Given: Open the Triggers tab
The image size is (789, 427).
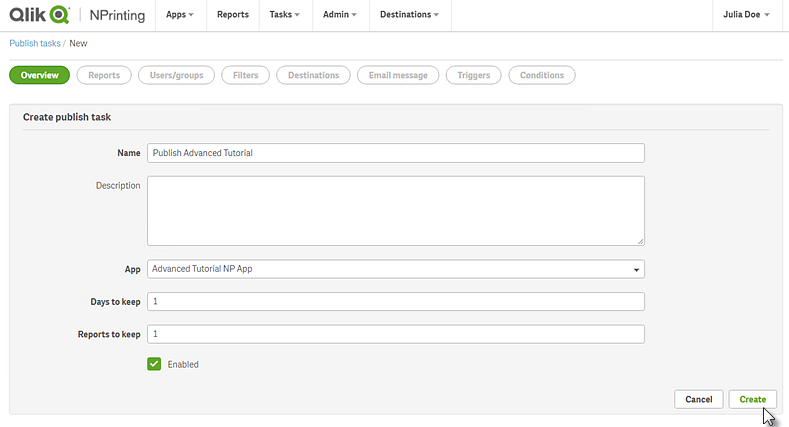Looking at the screenshot, I should (474, 75).
